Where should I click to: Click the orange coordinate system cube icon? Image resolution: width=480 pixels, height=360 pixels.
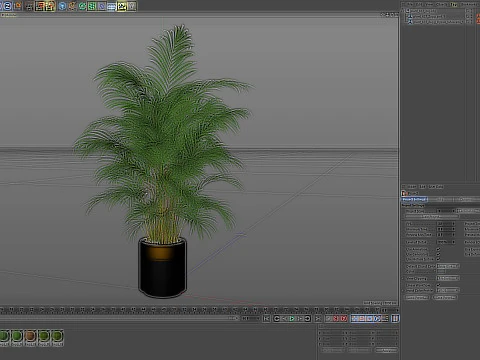pos(17,6)
